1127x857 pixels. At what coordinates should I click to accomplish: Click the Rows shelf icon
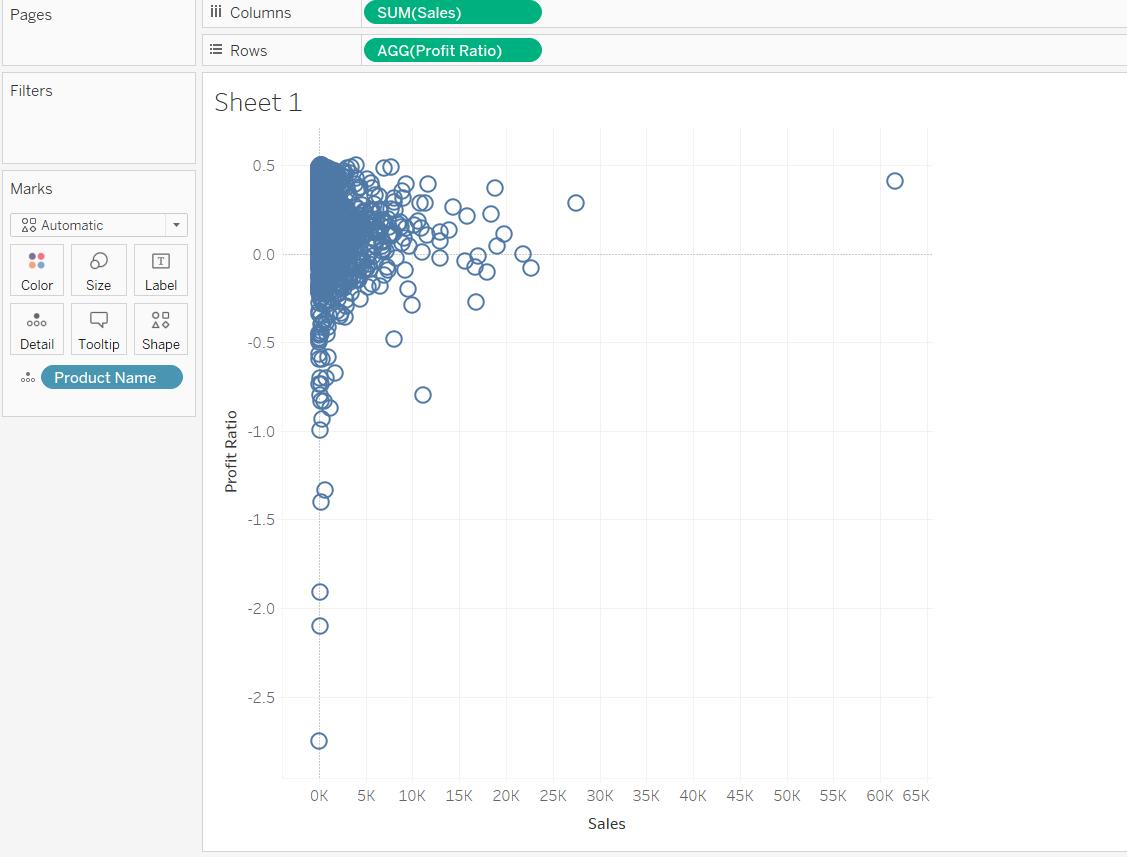pos(216,50)
